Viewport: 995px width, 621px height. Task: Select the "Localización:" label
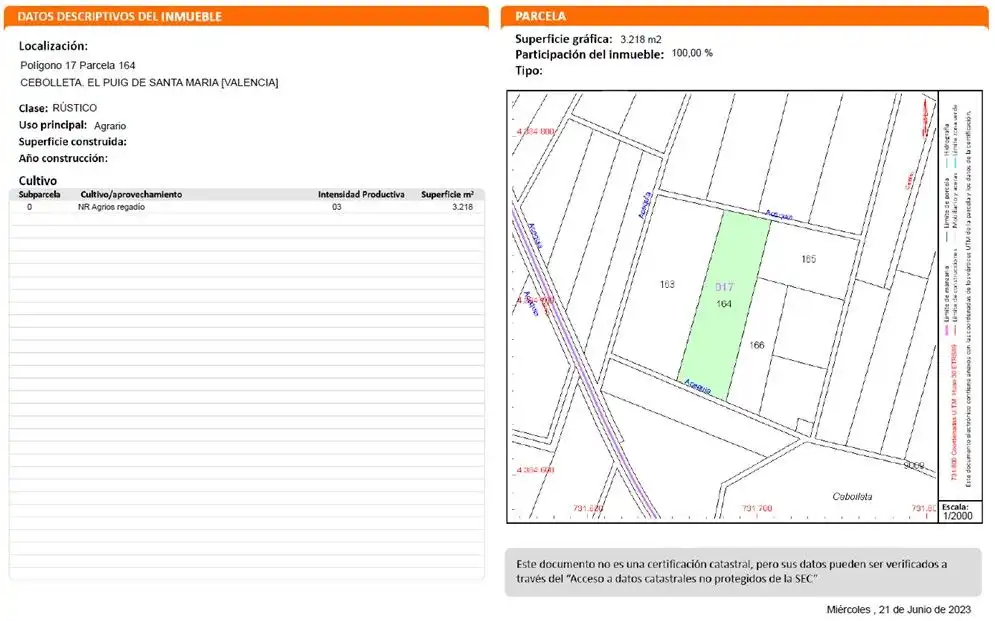(x=53, y=46)
